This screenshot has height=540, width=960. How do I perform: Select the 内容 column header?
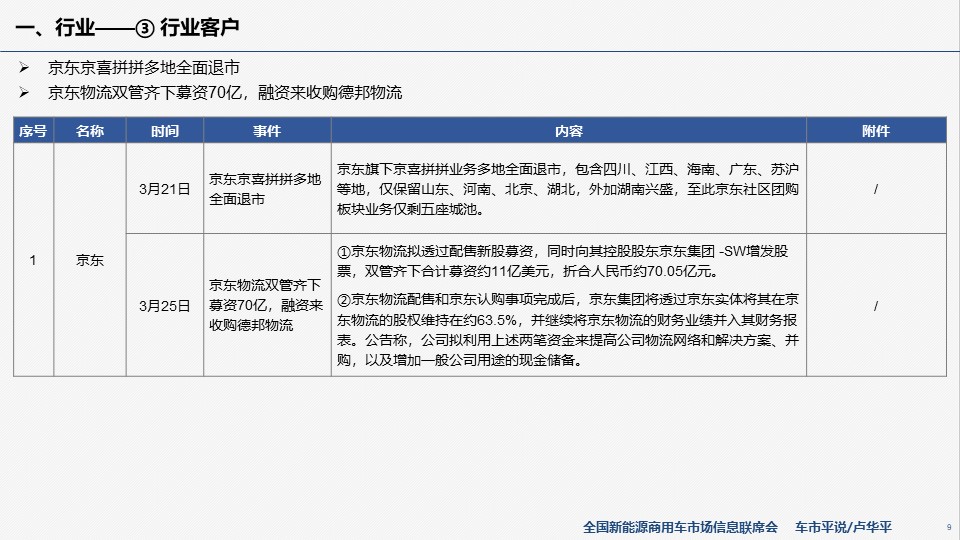[569, 131]
